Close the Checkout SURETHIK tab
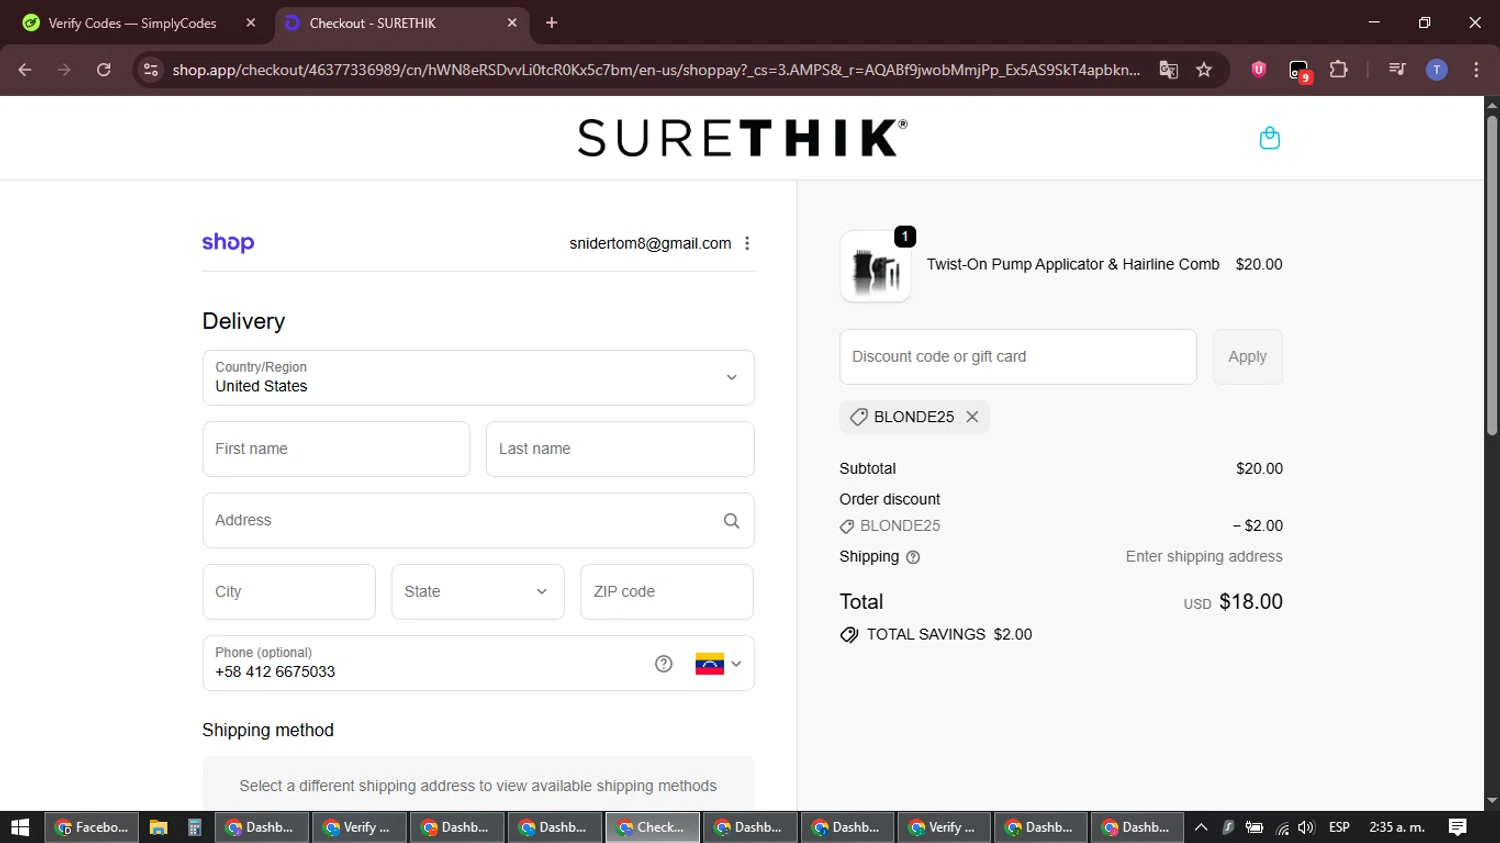The height and width of the screenshot is (843, 1500). point(512,23)
